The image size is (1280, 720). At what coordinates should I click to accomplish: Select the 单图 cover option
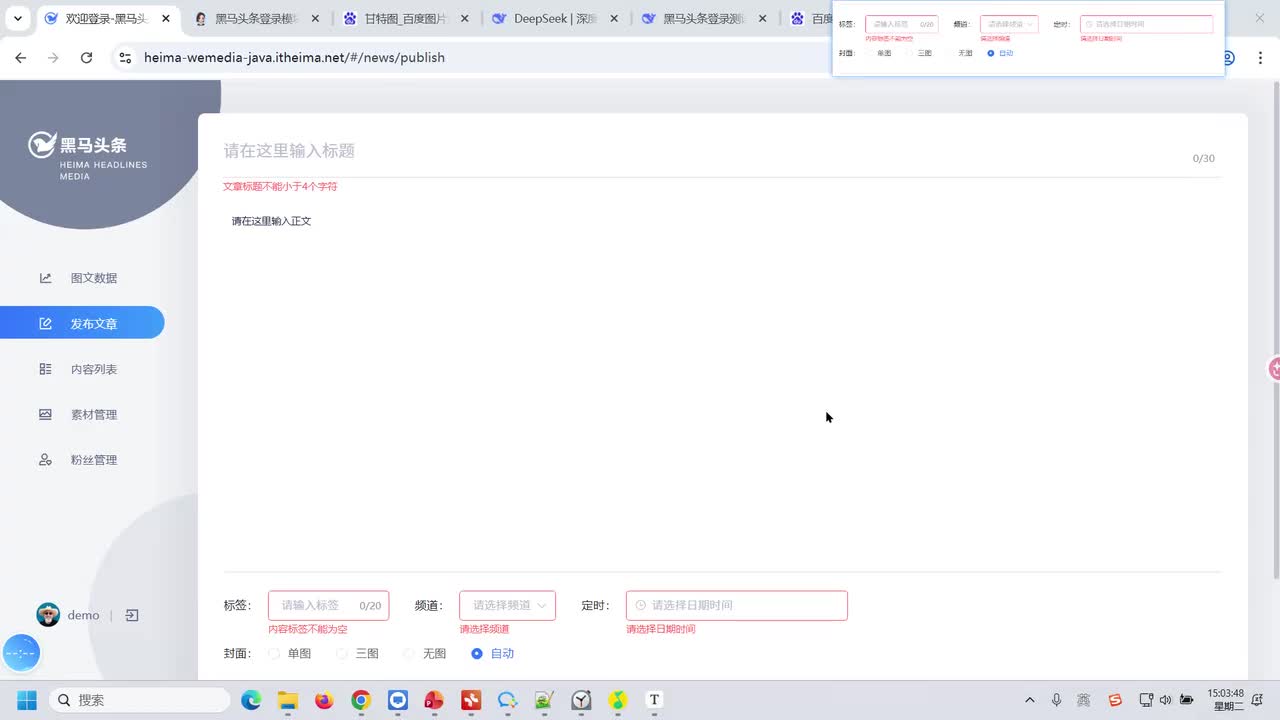tap(289, 653)
